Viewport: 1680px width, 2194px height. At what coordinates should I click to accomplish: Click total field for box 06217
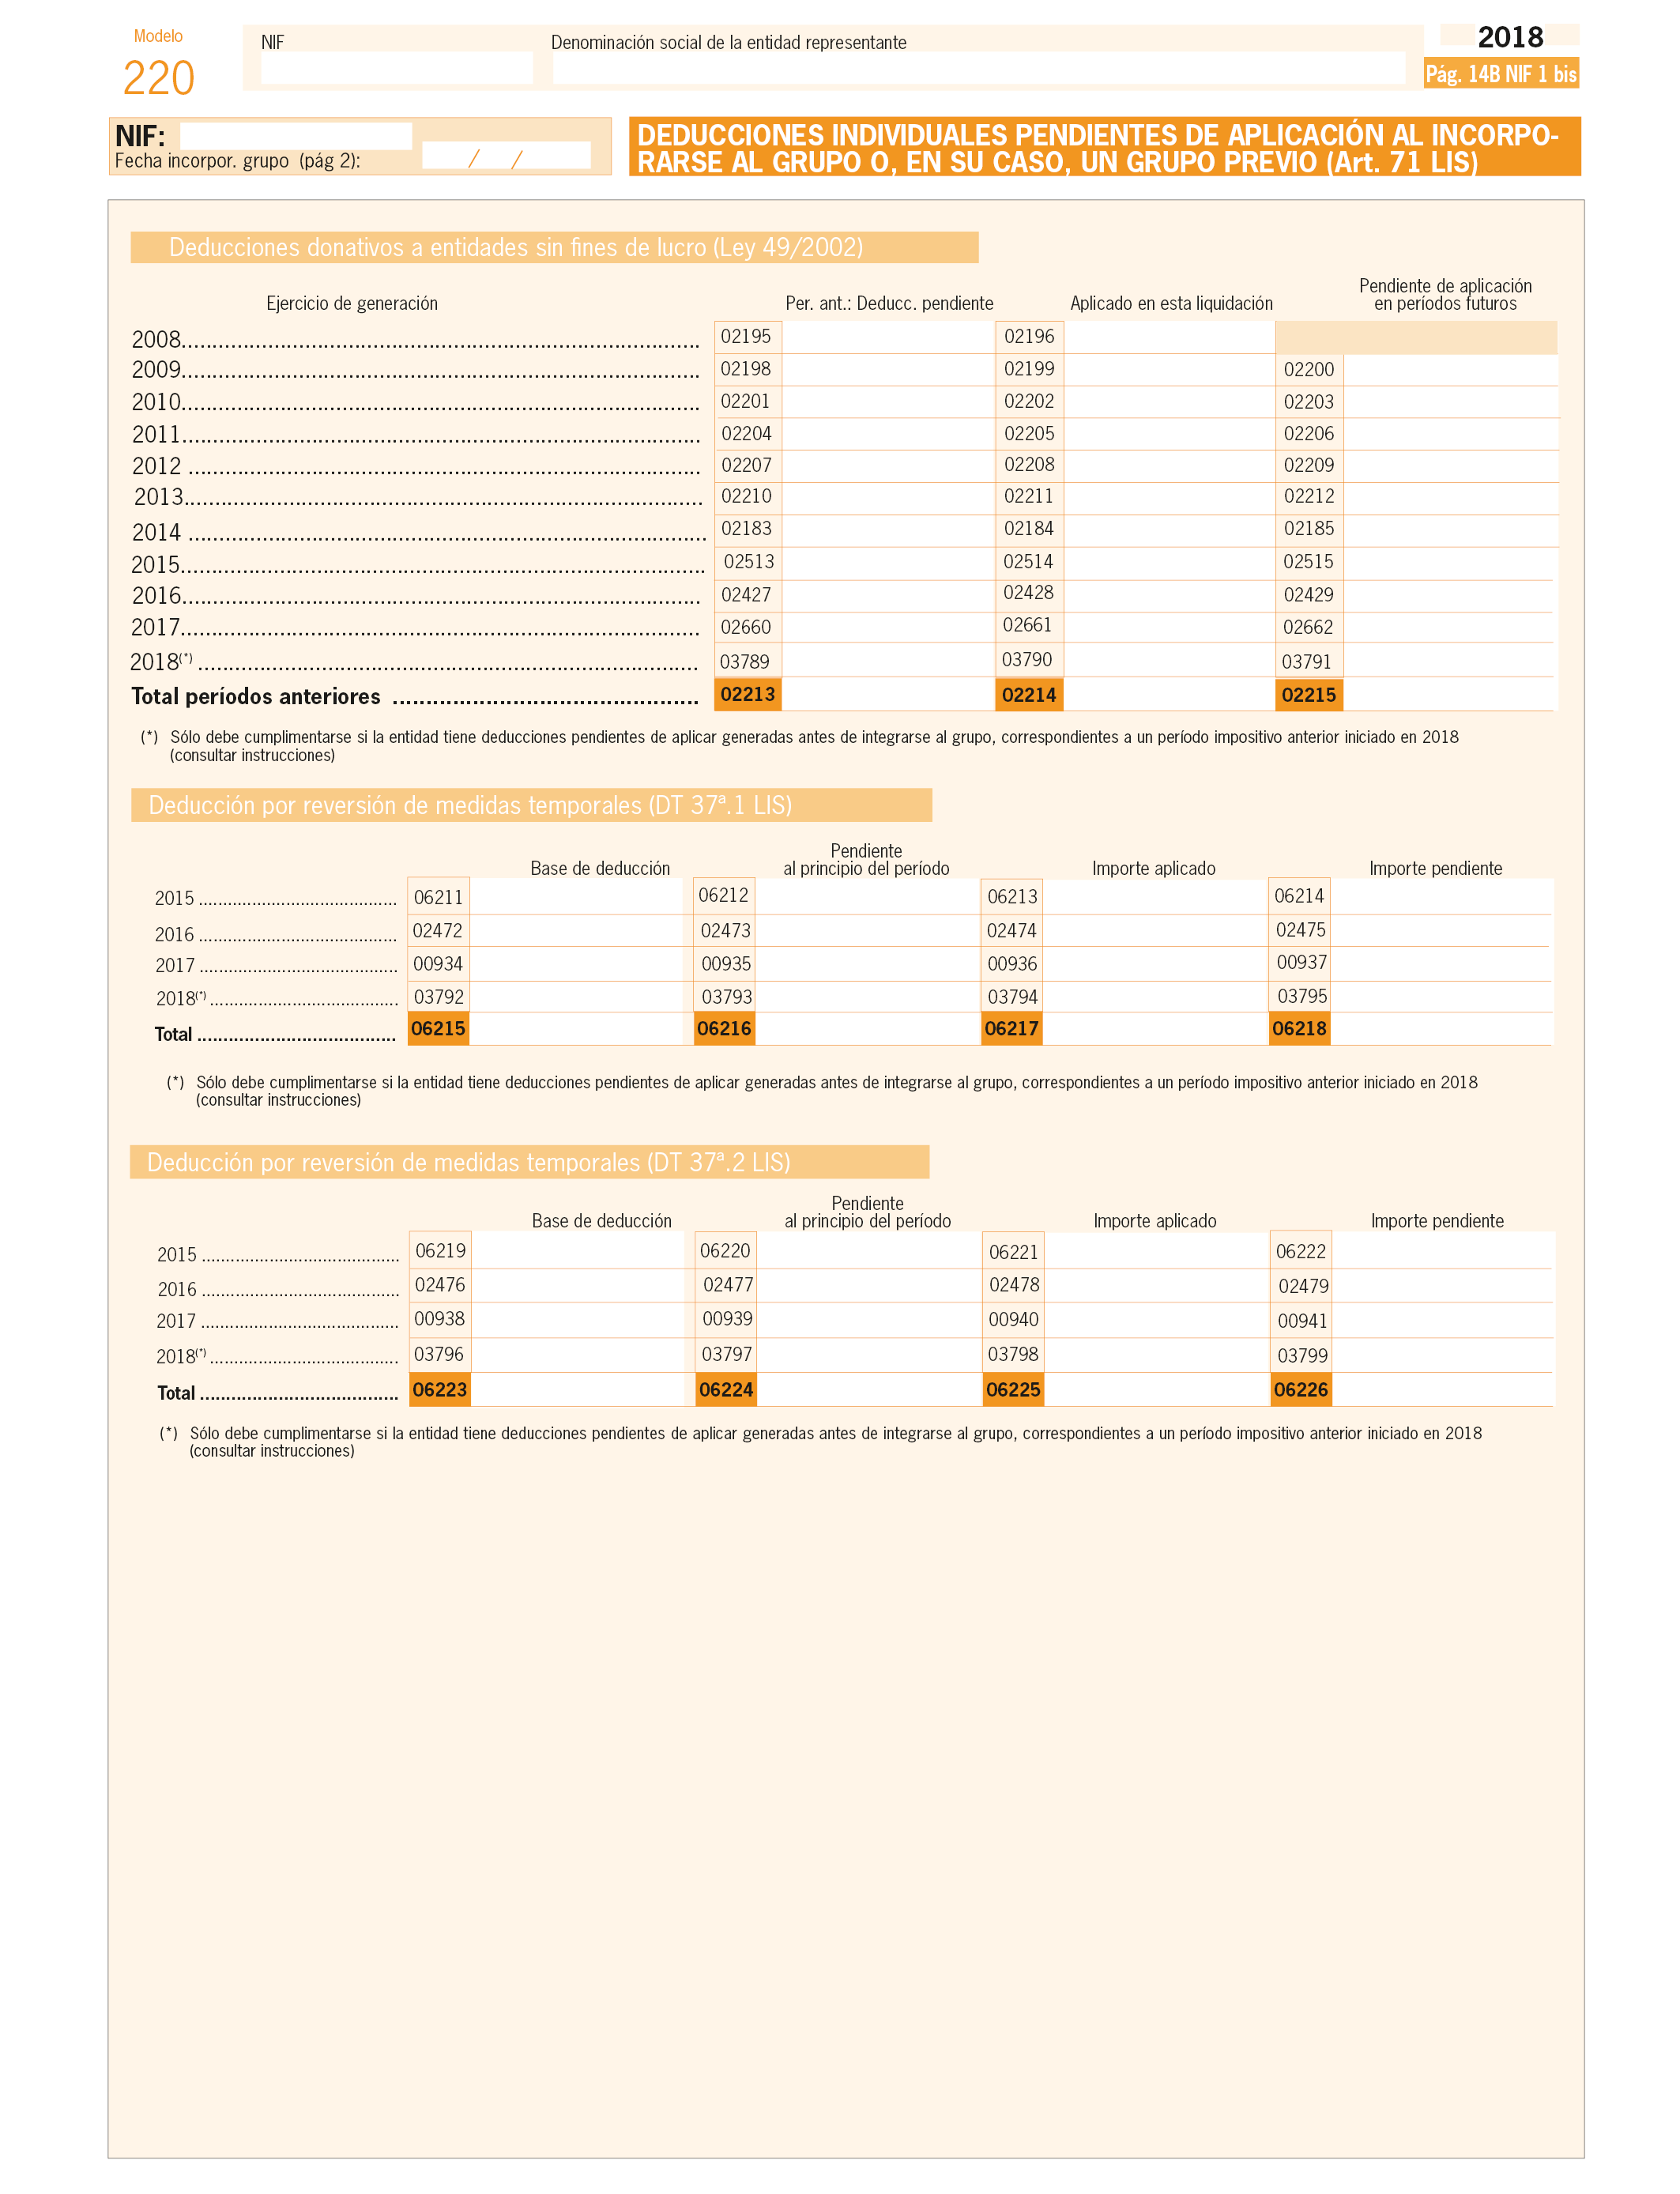click(x=1155, y=1029)
